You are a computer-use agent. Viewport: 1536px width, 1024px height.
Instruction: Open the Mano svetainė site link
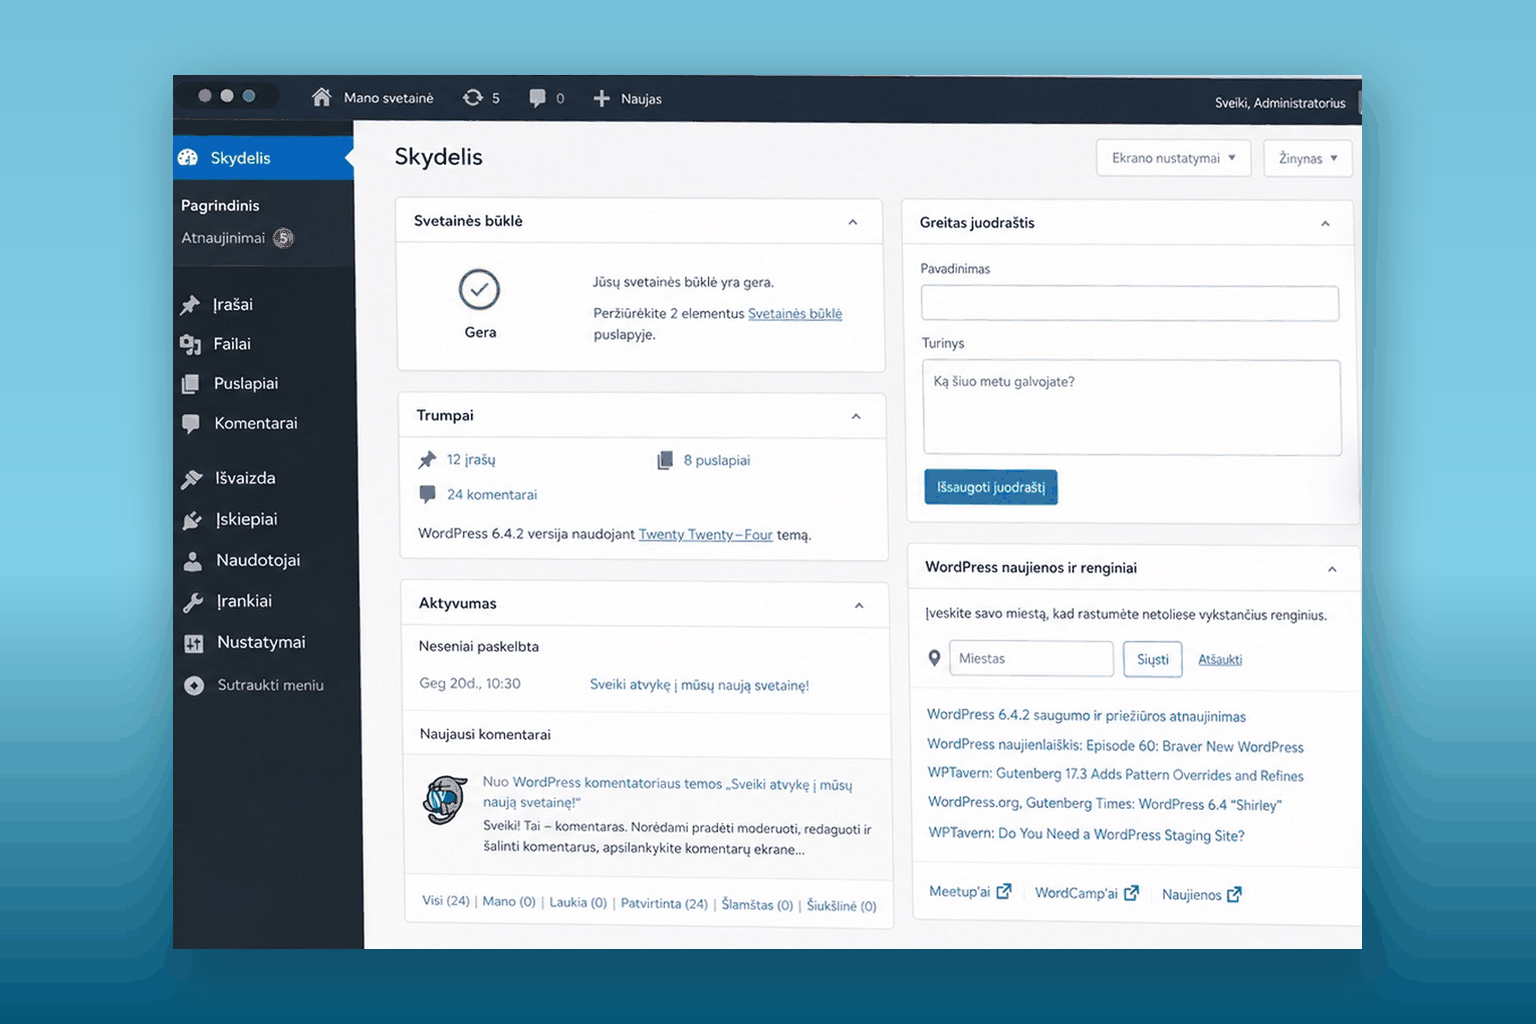point(388,98)
